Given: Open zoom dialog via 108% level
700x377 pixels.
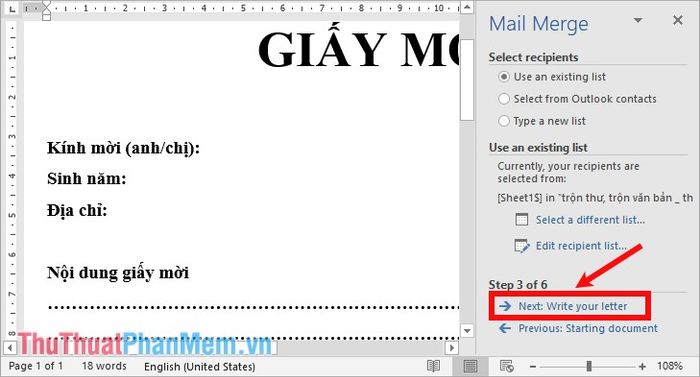Looking at the screenshot, I should pyautogui.click(x=669, y=366).
